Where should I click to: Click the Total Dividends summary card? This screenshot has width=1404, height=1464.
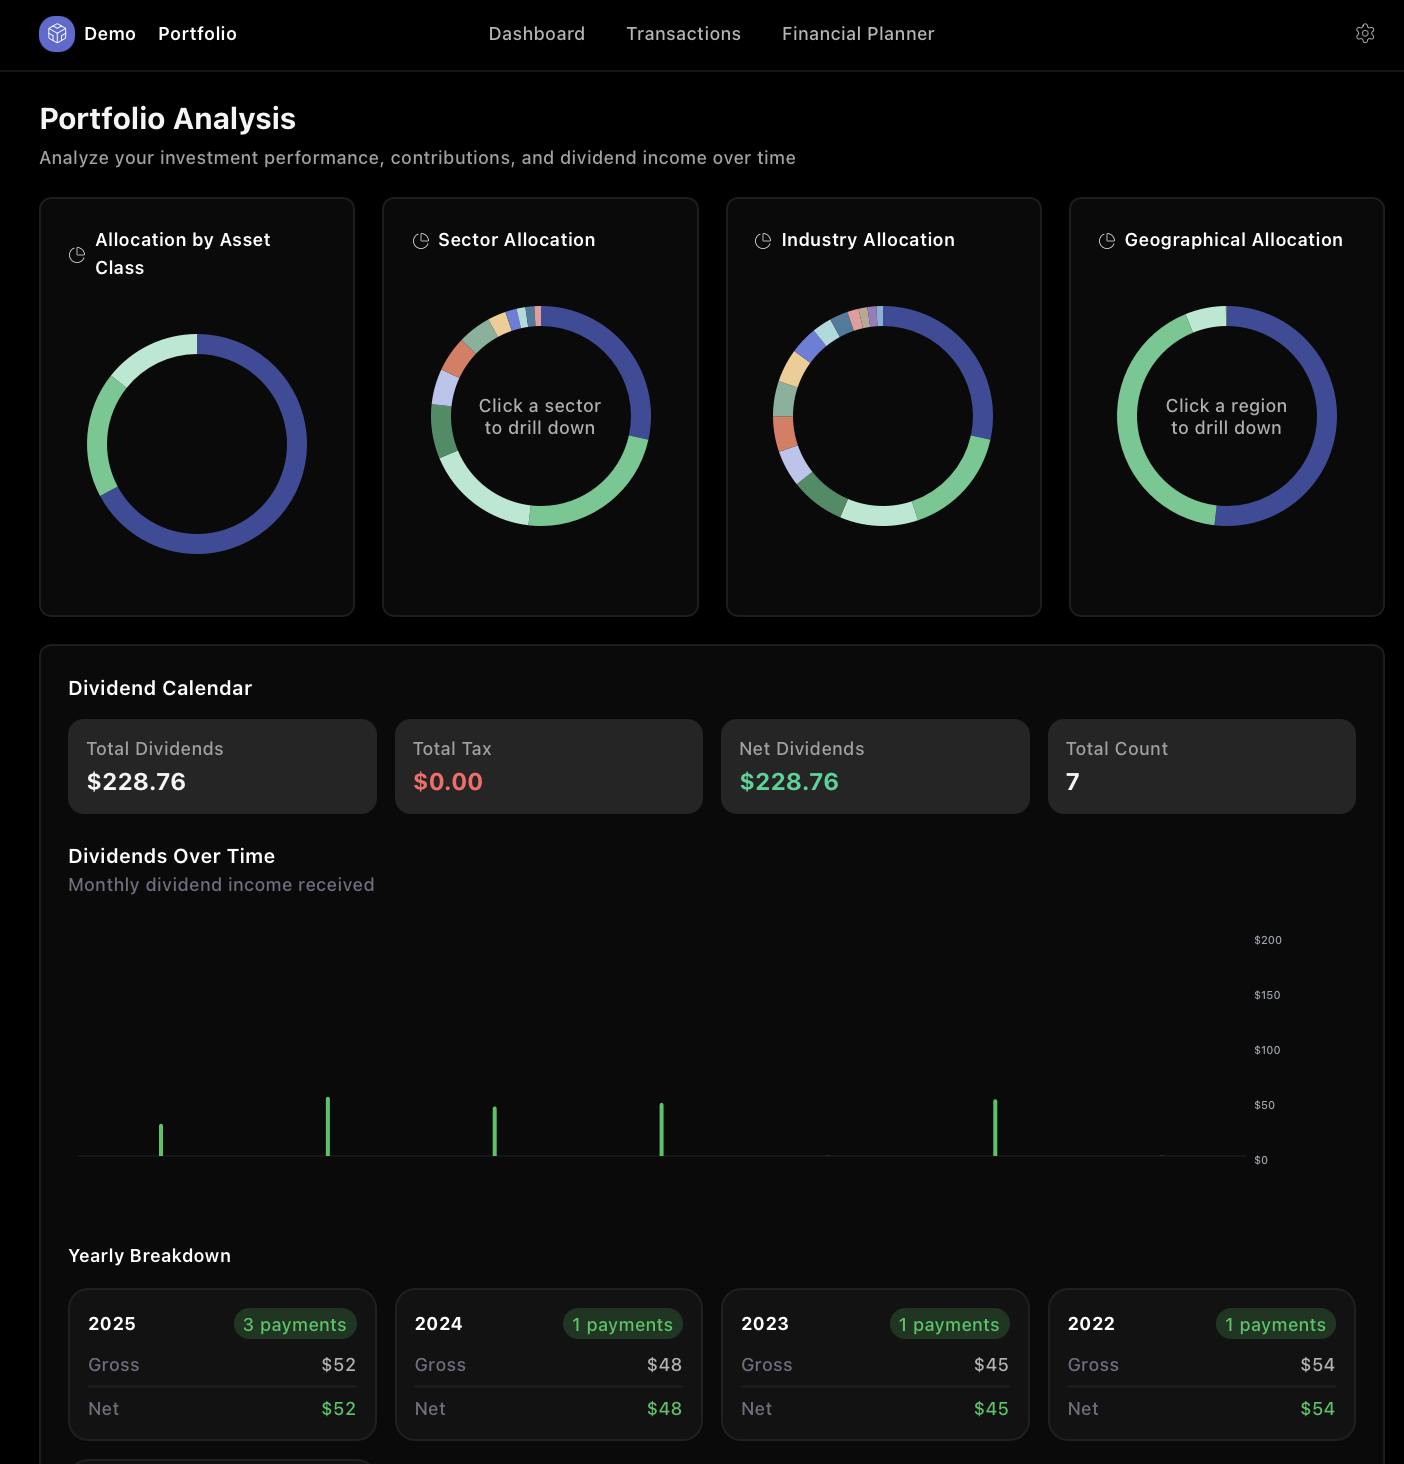point(221,766)
